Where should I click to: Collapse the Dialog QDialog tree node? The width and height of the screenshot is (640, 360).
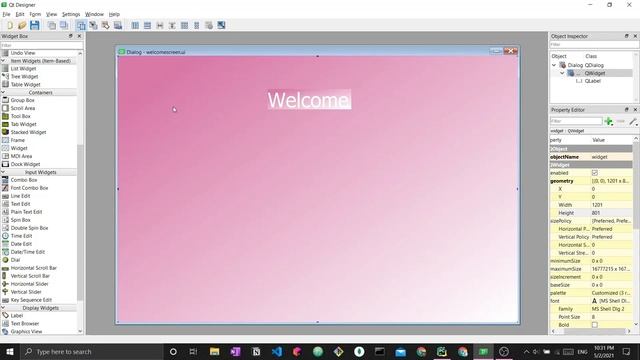pos(554,65)
